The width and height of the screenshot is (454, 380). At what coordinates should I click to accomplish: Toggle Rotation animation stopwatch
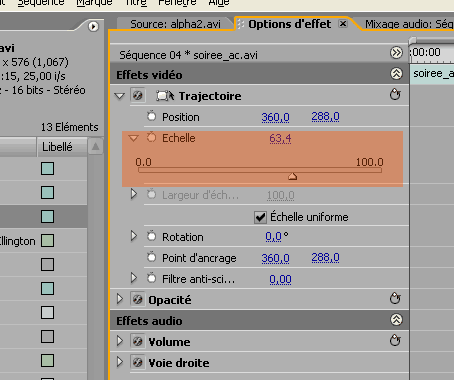(x=152, y=236)
